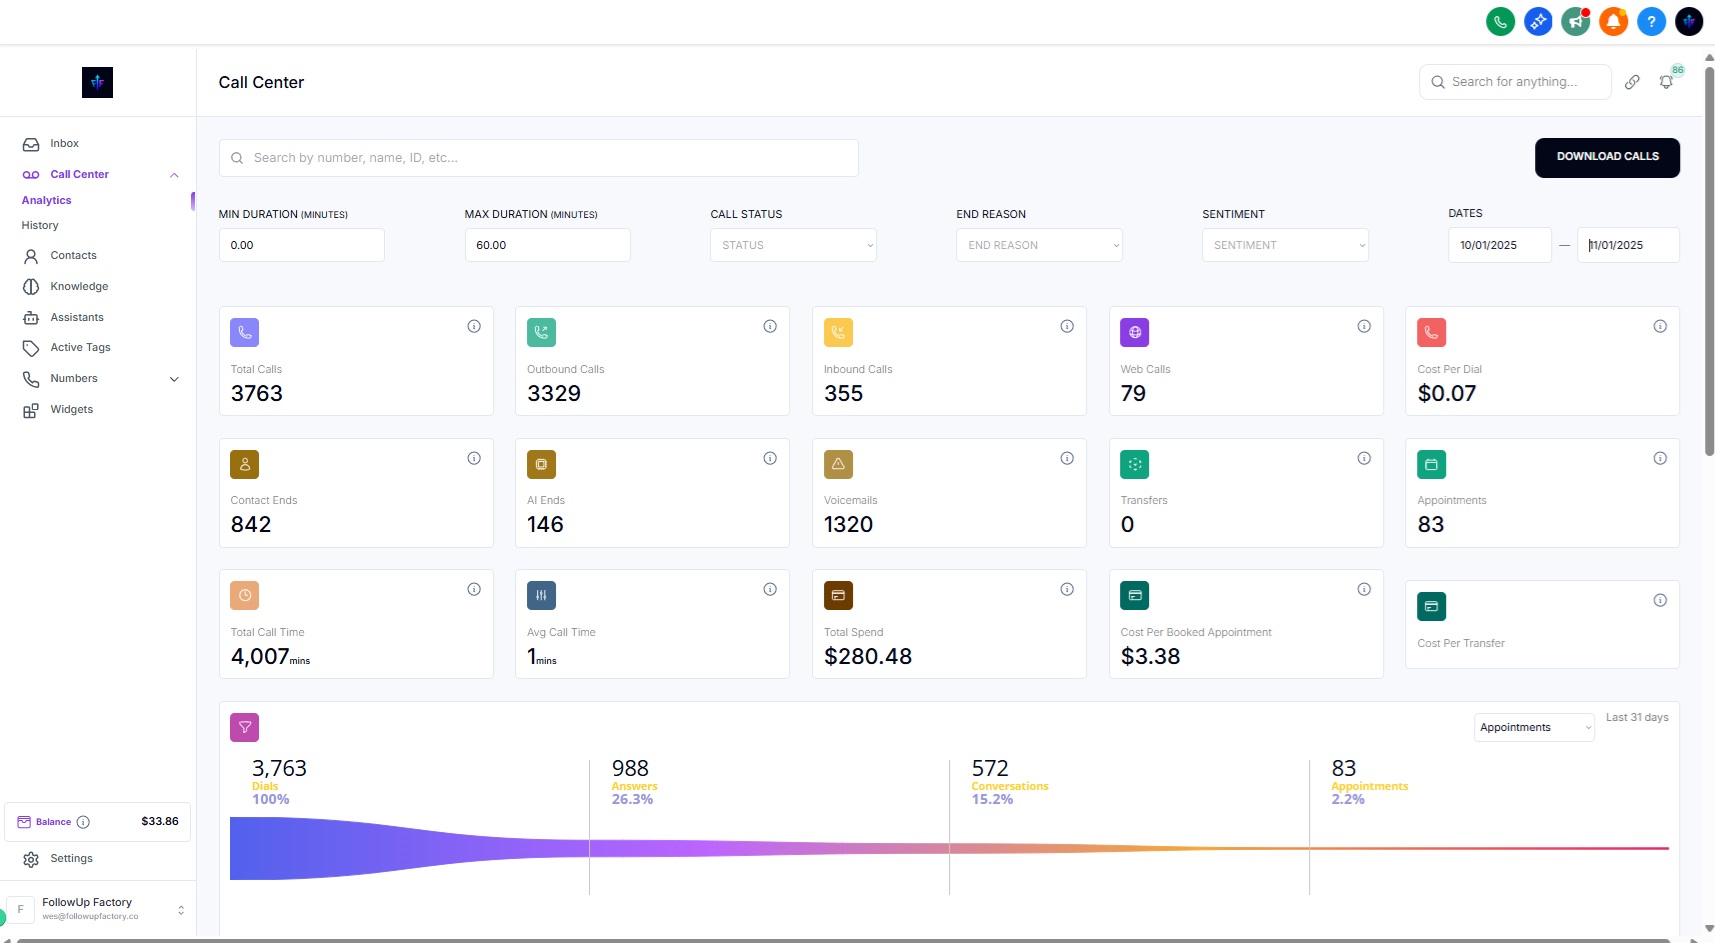Click the 572 Conversations funnel value
1715x943 pixels.
(x=990, y=768)
